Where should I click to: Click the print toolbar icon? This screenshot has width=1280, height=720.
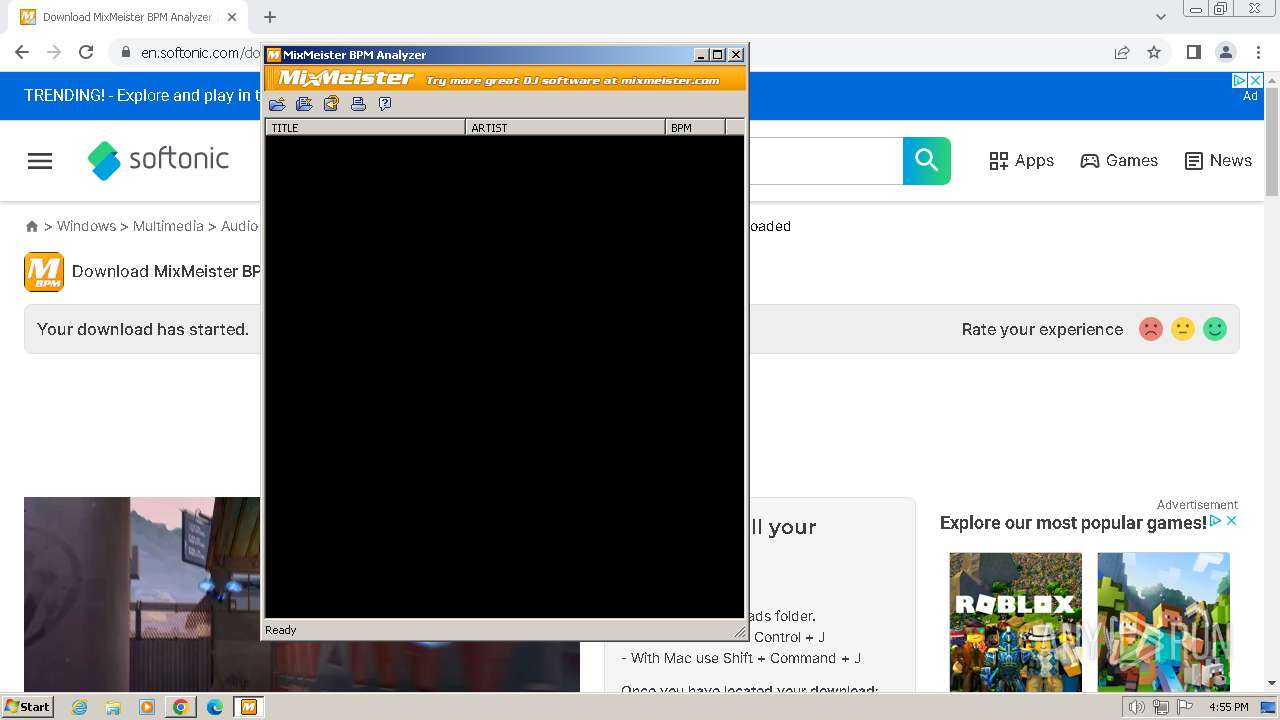(358, 104)
